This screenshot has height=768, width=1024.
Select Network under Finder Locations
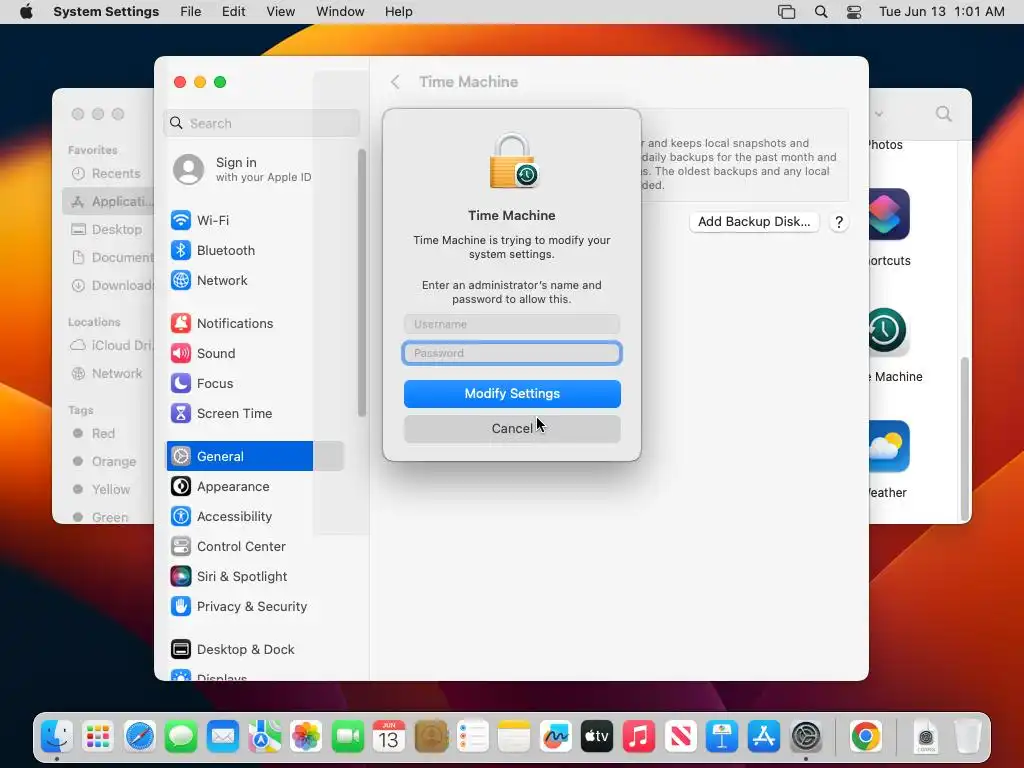(x=108, y=374)
